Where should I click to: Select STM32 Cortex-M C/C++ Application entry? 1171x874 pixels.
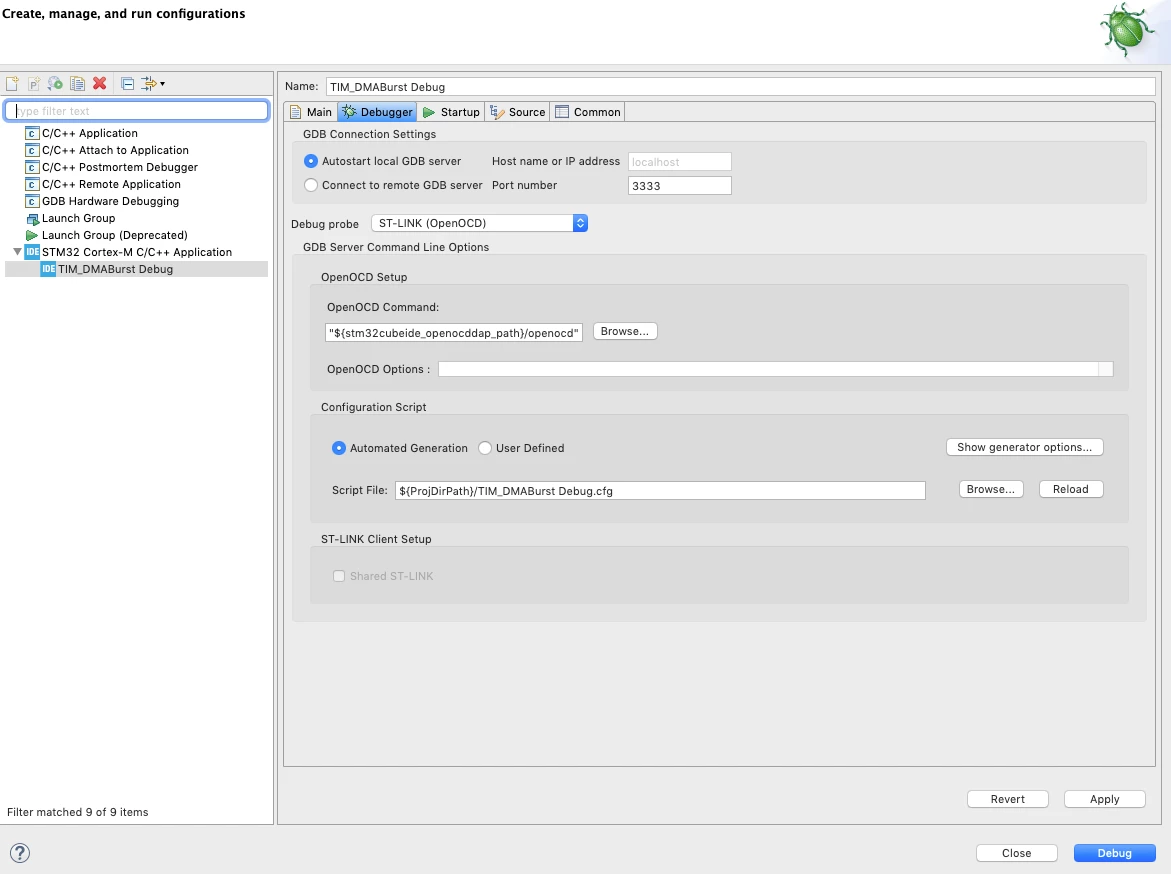137,252
